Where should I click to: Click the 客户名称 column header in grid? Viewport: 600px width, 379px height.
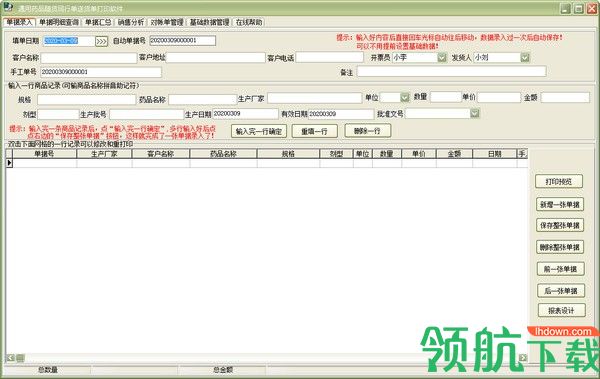(x=161, y=154)
